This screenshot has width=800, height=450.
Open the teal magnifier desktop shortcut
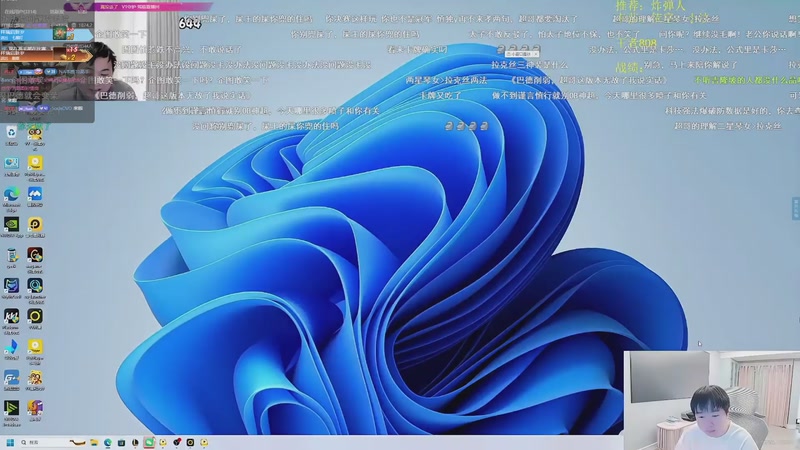[35, 286]
